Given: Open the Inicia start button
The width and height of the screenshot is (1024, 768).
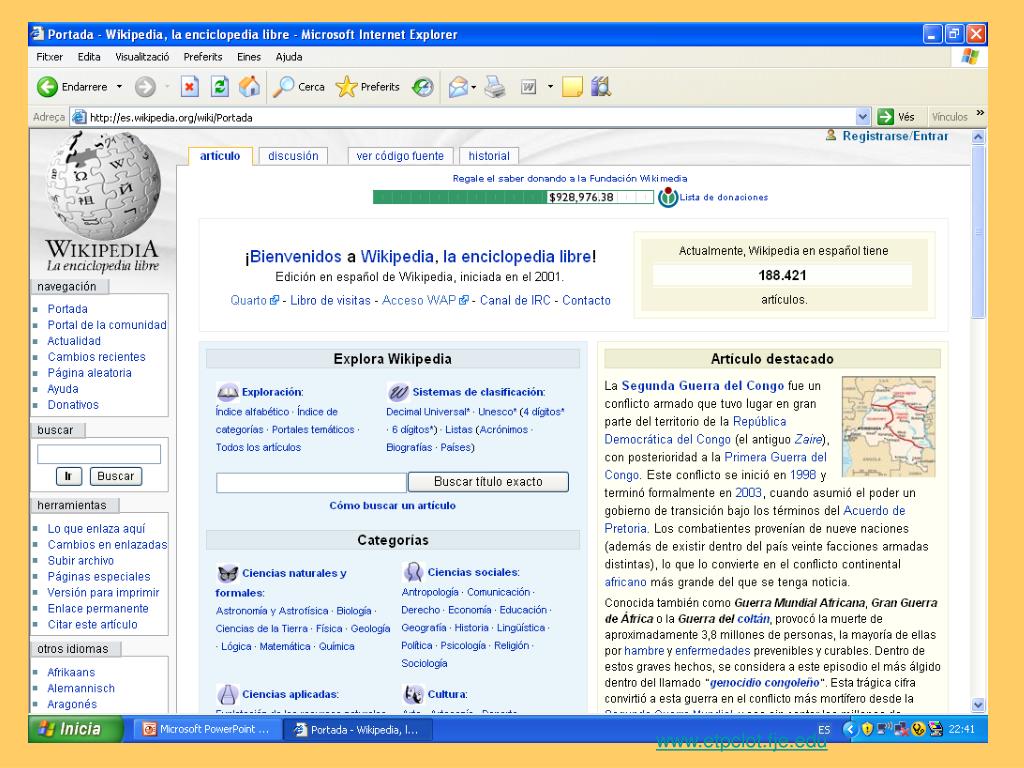Looking at the screenshot, I should (x=75, y=729).
